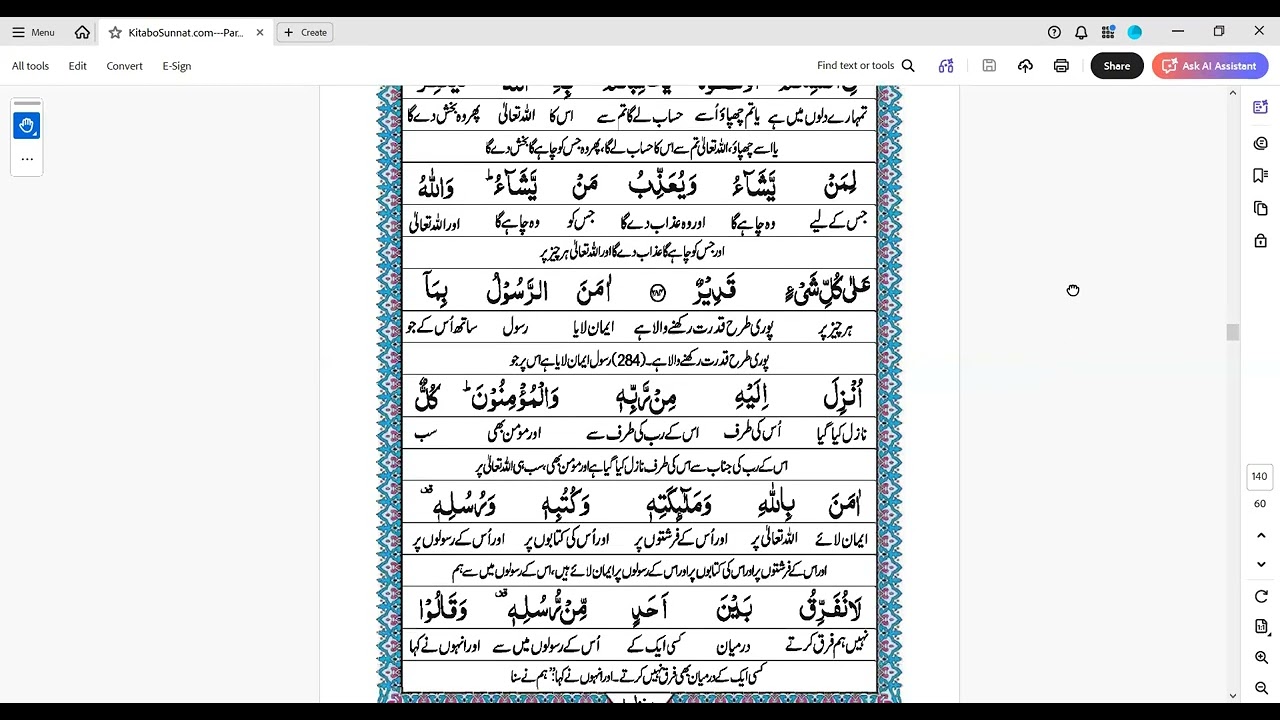Open the Comments panel icon

click(x=1260, y=143)
